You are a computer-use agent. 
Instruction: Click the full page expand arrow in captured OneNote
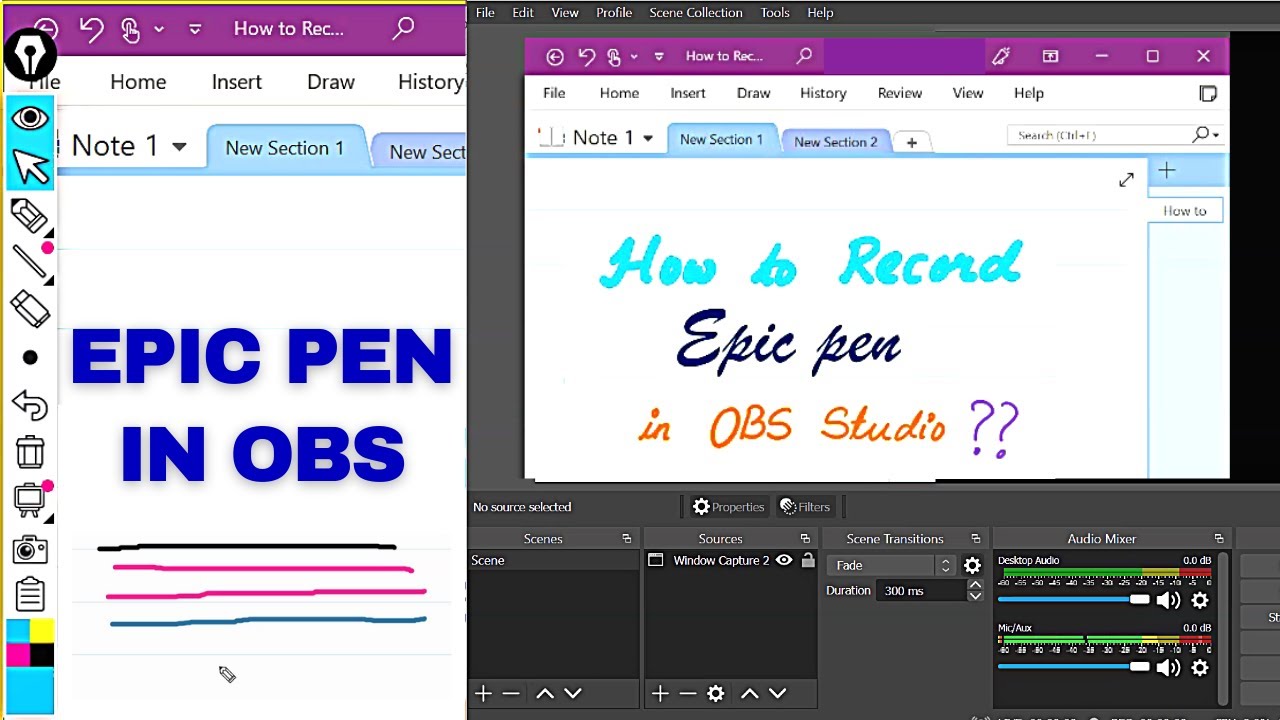click(1126, 180)
